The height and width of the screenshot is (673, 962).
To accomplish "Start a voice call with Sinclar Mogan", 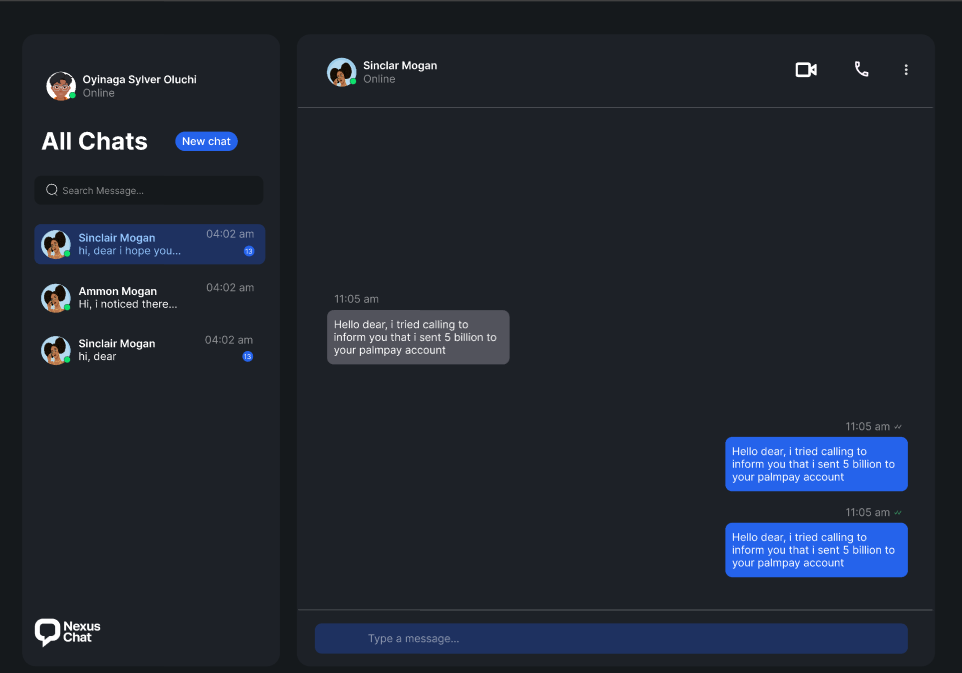I will pos(861,70).
